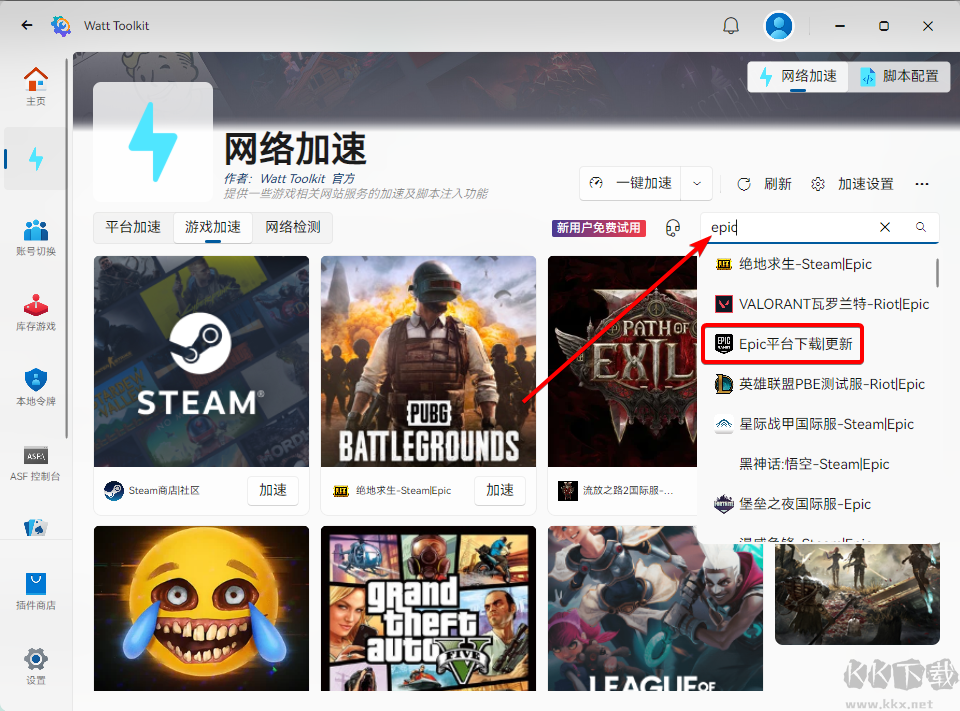This screenshot has width=960, height=711.
Task: Click the Watt Toolkit logo icon
Action: point(61,26)
